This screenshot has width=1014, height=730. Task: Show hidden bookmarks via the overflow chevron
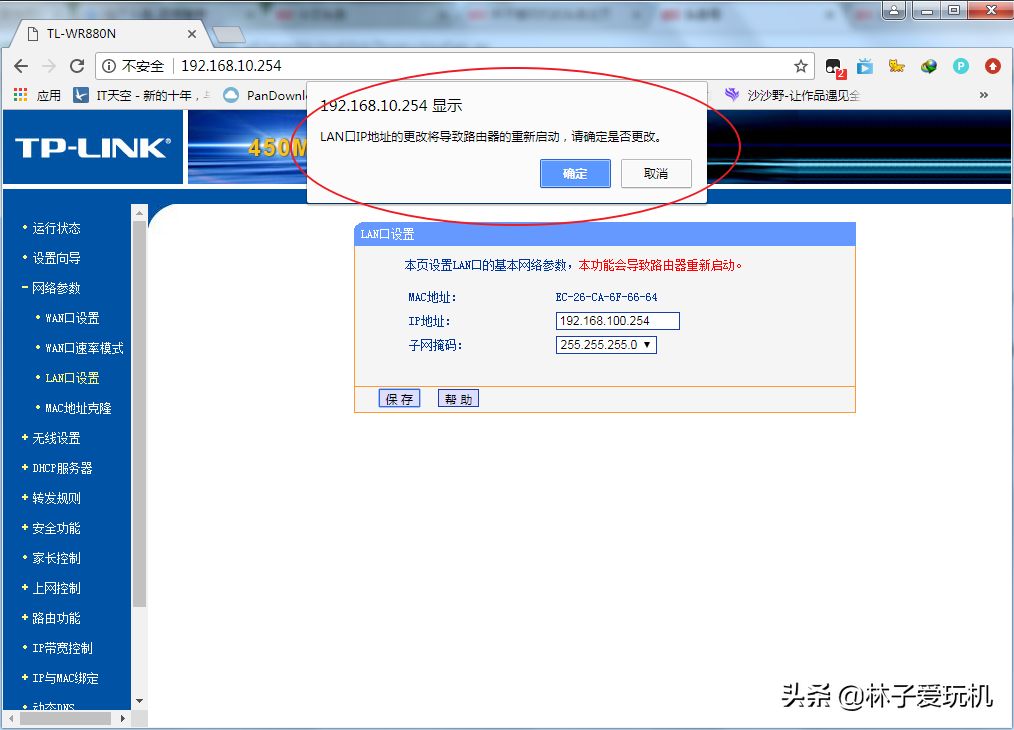pyautogui.click(x=983, y=95)
